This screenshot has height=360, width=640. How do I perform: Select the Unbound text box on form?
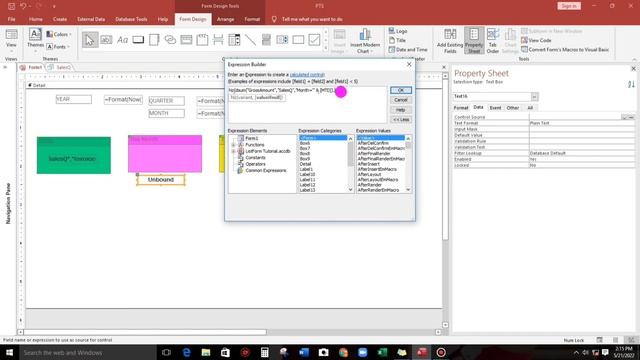pos(161,180)
